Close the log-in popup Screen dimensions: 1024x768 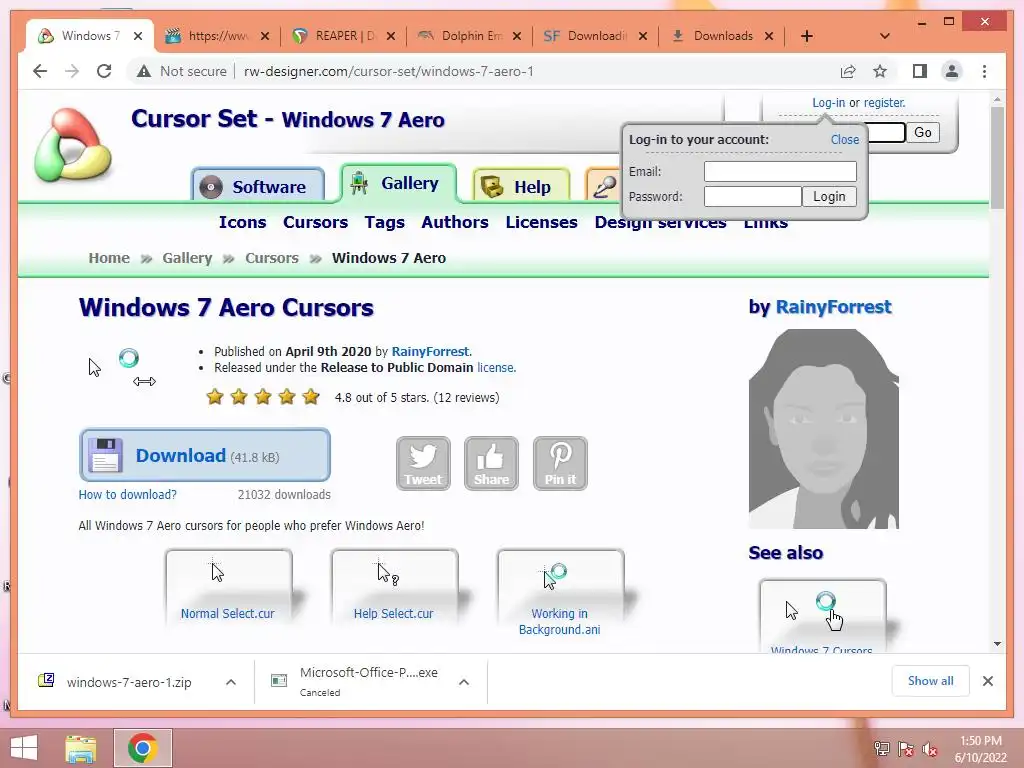[844, 139]
